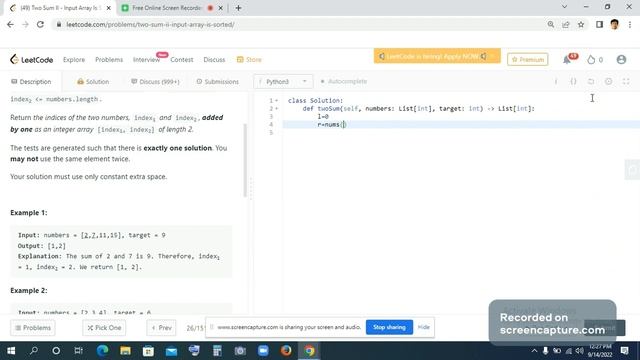Open Windows action center notifications

pyautogui.click(x=624, y=351)
